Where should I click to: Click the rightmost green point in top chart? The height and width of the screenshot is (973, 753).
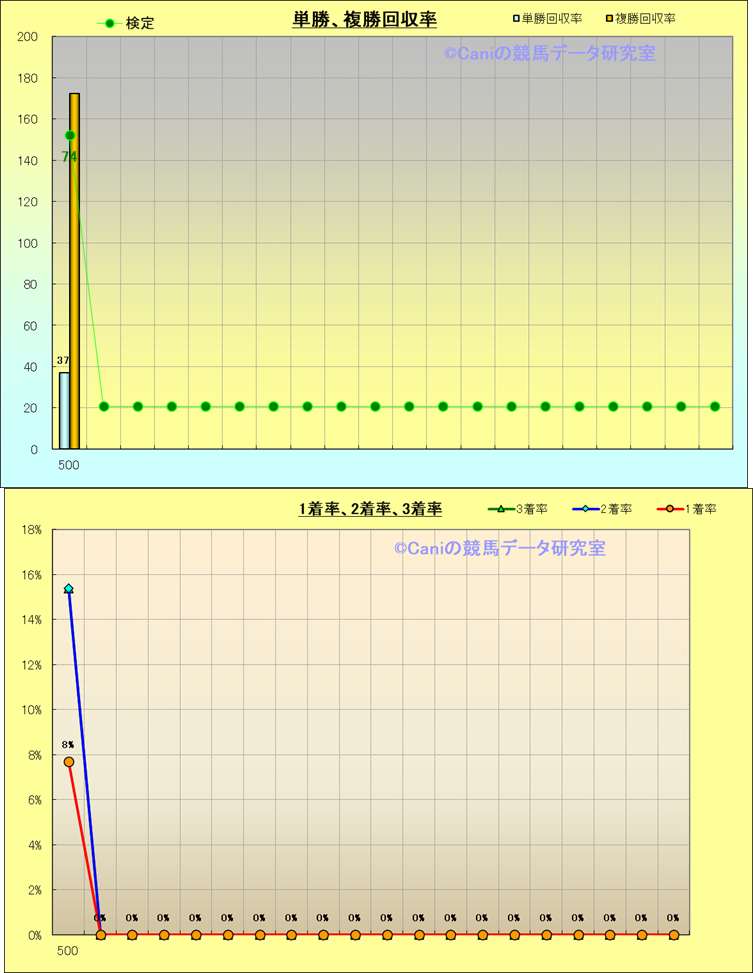[x=715, y=406]
